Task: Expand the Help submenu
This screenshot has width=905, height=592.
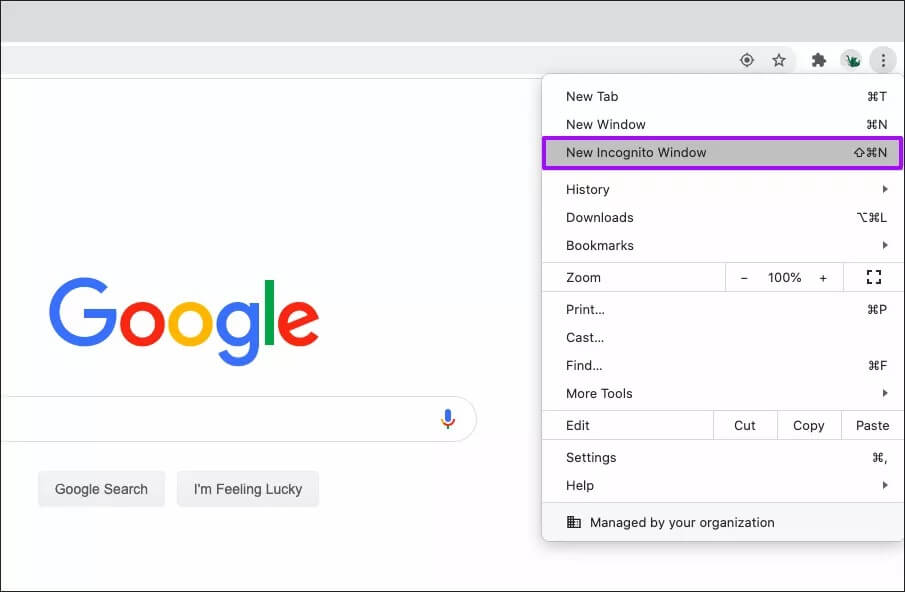Action: click(723, 485)
